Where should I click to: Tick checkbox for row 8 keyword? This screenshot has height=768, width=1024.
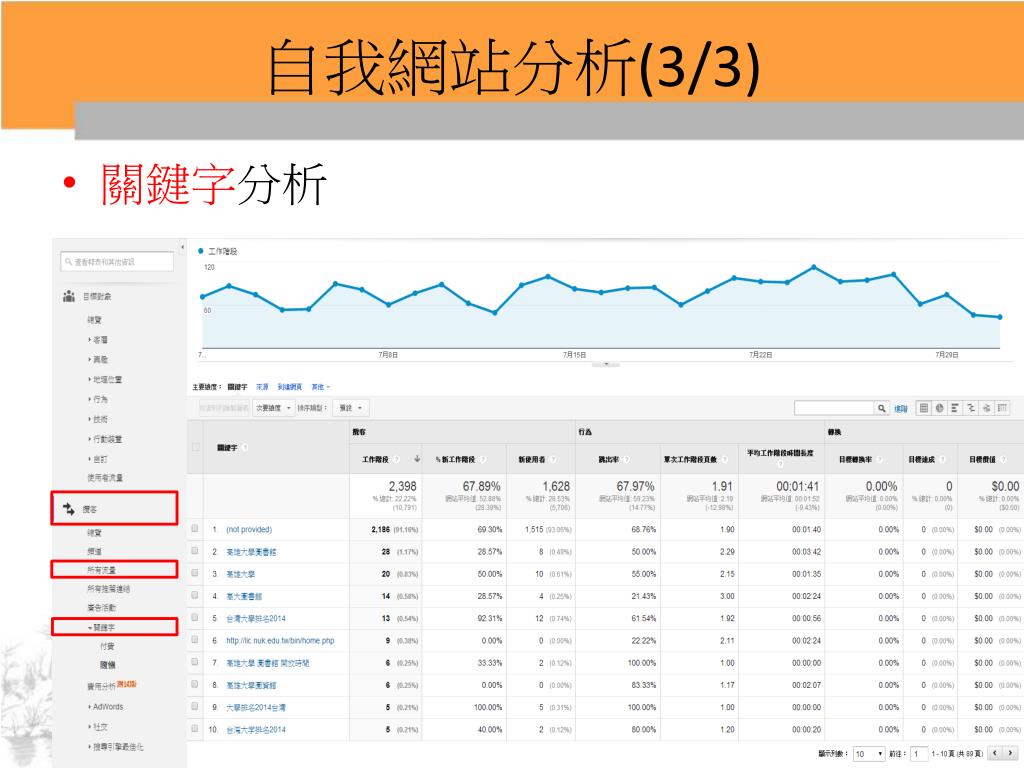click(195, 684)
